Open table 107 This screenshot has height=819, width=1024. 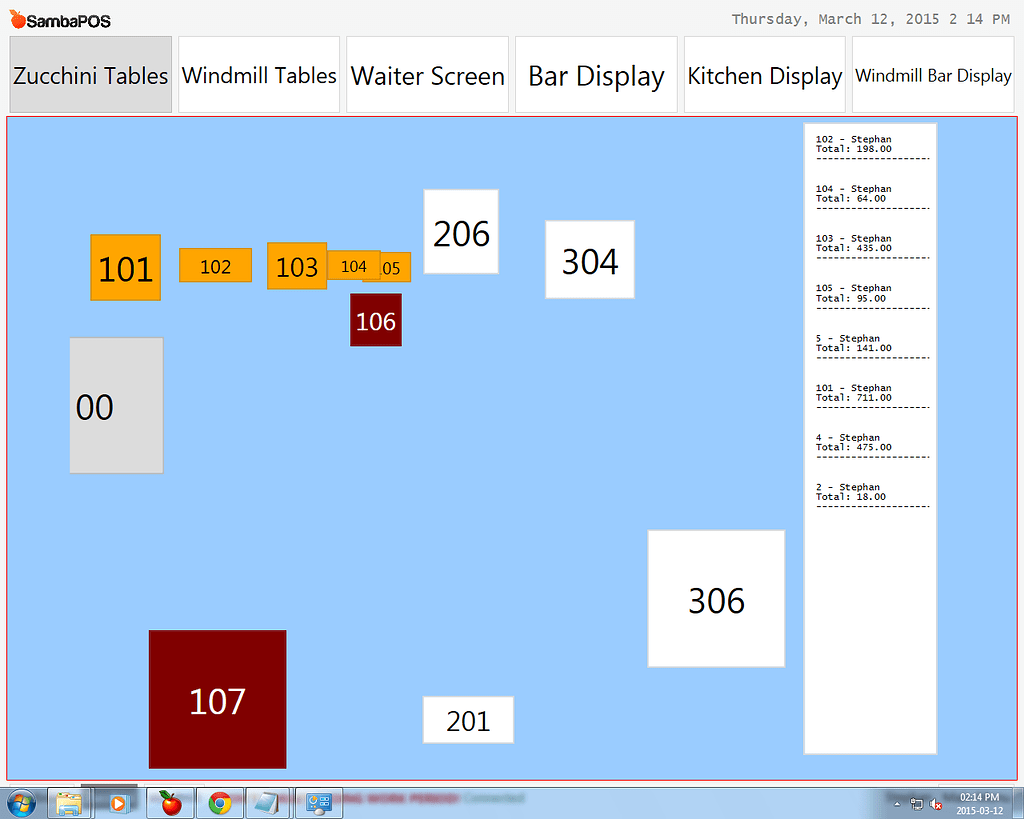(x=217, y=699)
